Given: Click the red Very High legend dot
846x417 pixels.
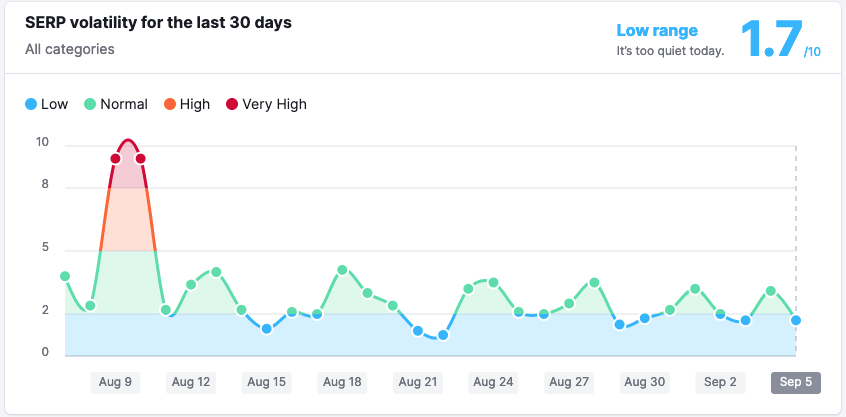Looking at the screenshot, I should click(233, 104).
